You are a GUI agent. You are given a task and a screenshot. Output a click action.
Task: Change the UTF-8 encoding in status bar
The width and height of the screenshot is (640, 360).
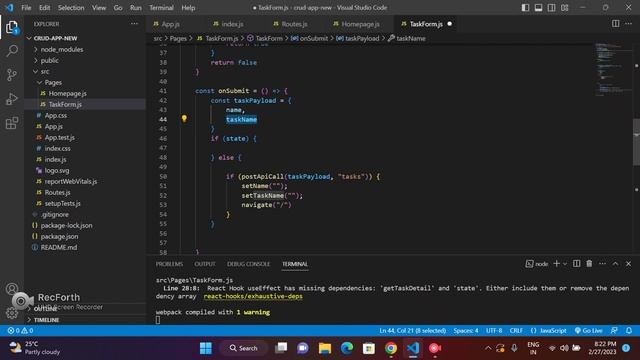pyautogui.click(x=494, y=331)
